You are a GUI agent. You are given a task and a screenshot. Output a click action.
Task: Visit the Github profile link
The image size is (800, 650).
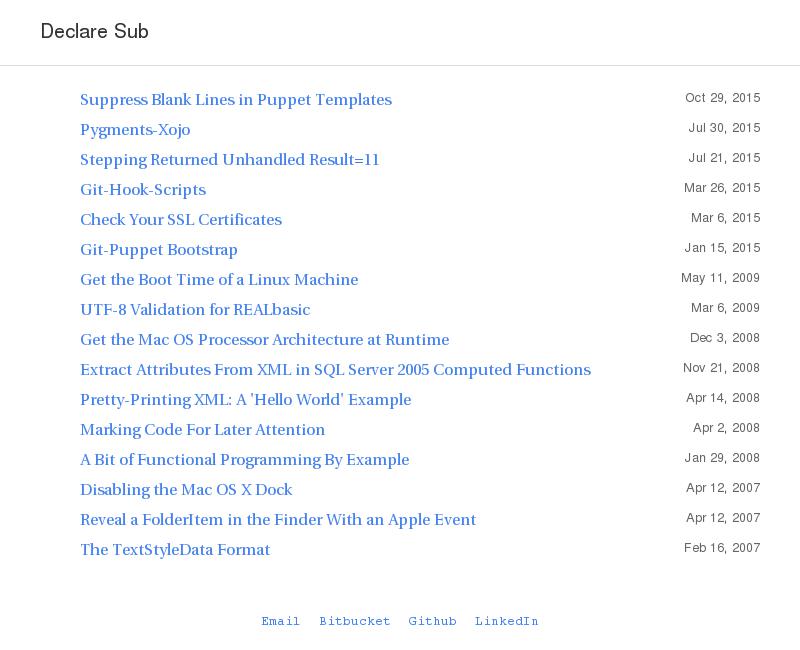(x=432, y=621)
